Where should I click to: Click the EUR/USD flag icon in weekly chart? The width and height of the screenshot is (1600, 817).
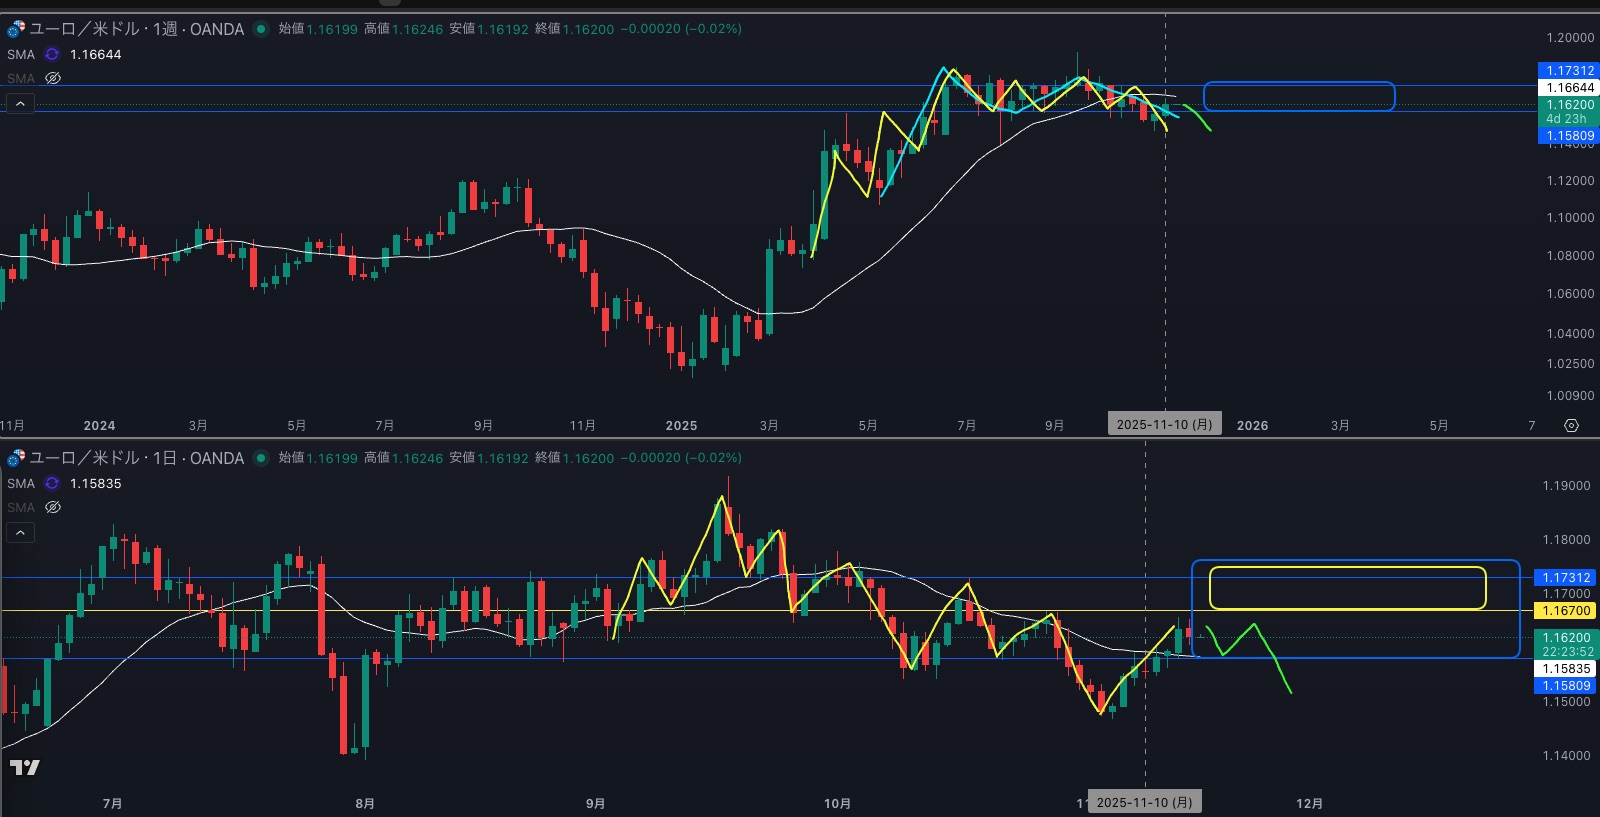tap(16, 29)
